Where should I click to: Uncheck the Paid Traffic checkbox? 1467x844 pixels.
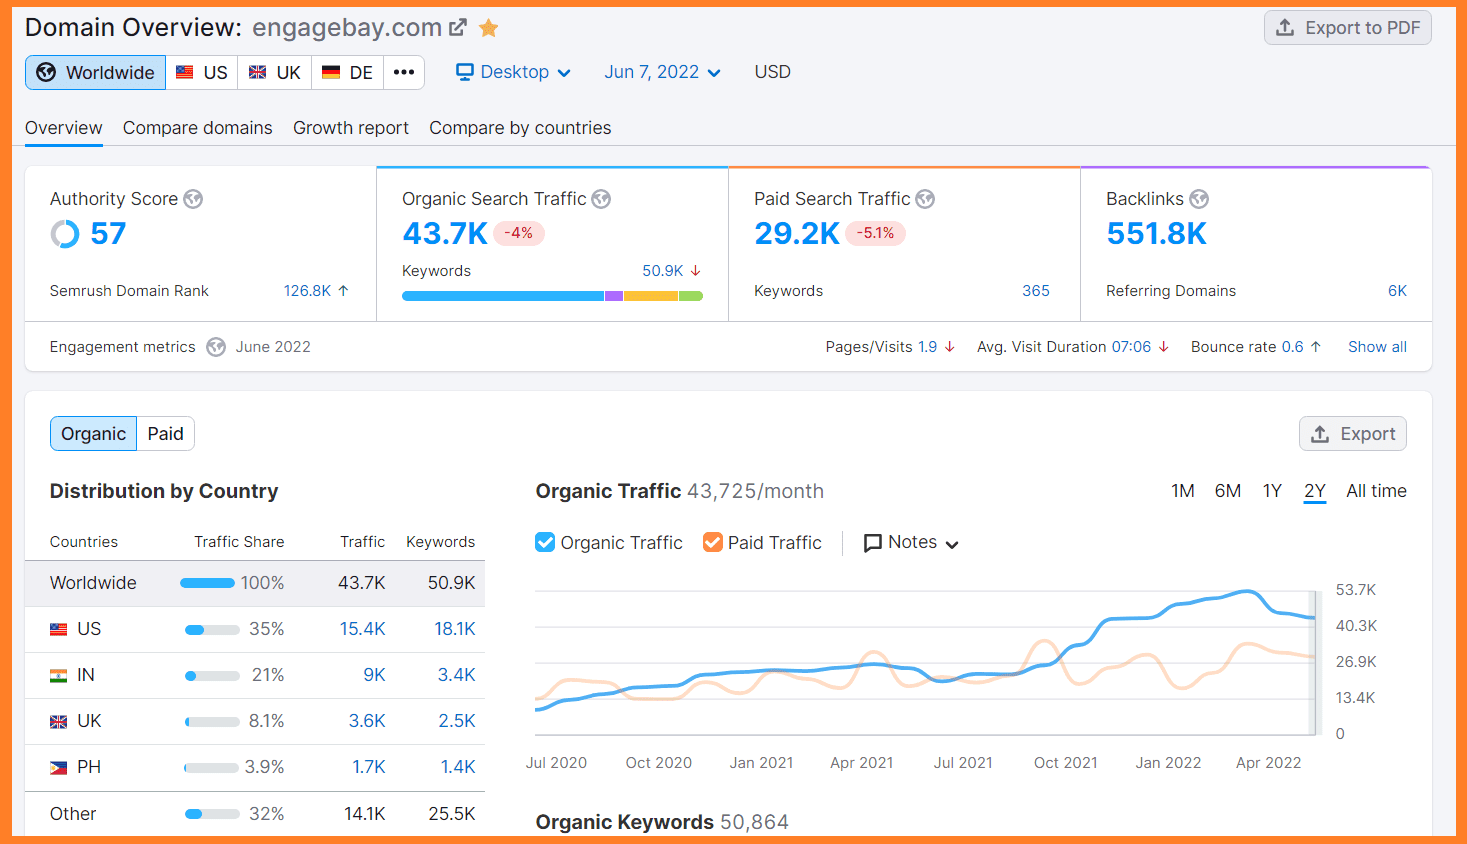click(x=713, y=542)
